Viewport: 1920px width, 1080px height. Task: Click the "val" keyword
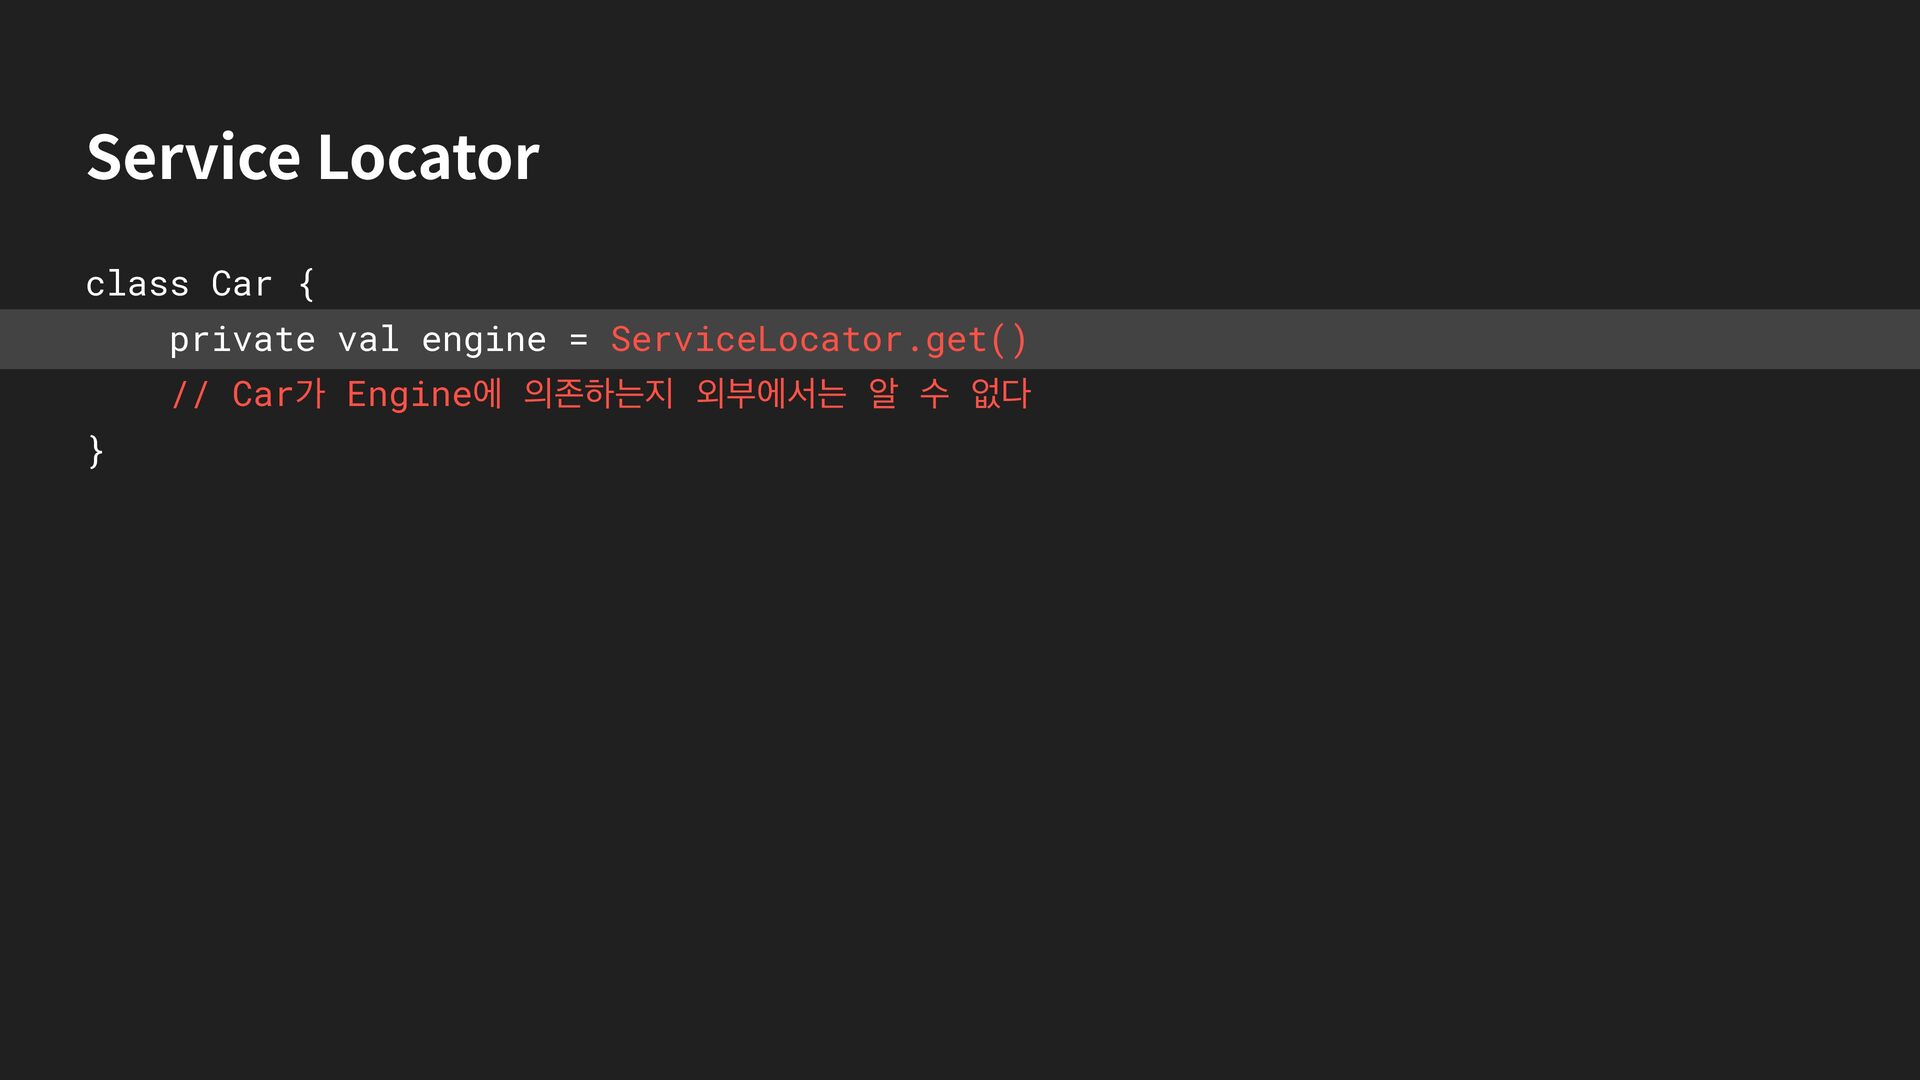click(x=368, y=340)
